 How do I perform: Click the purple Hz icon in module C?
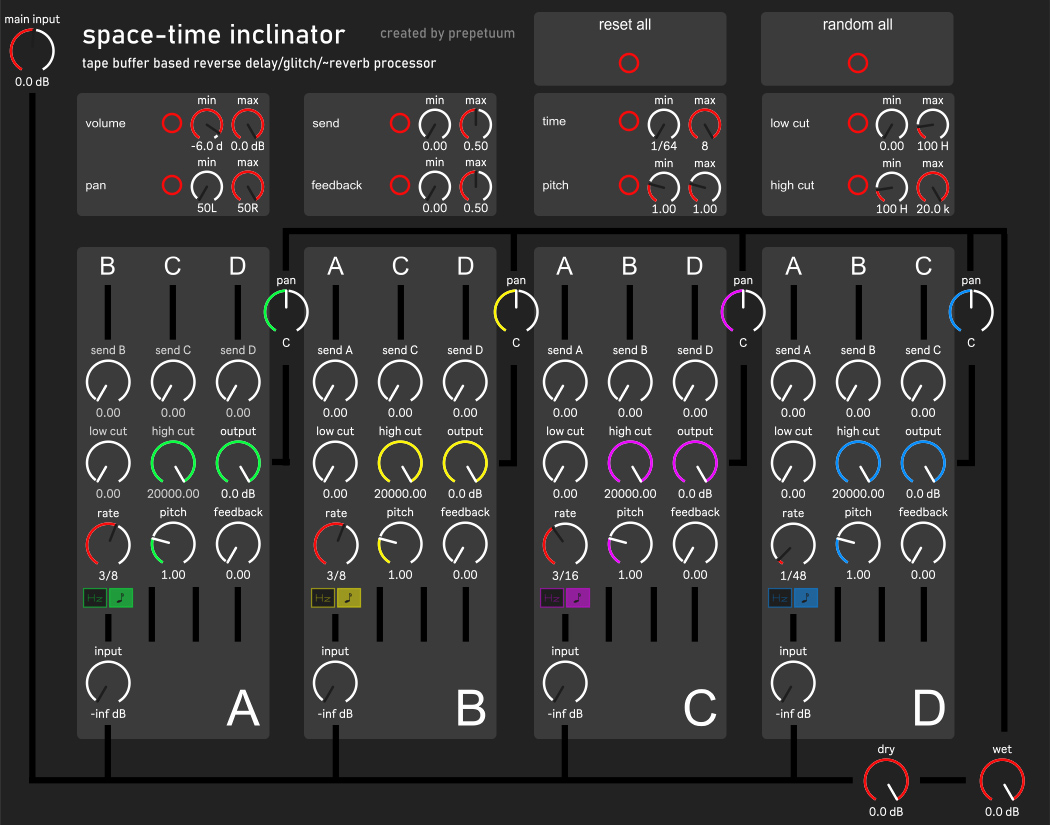[x=552, y=598]
